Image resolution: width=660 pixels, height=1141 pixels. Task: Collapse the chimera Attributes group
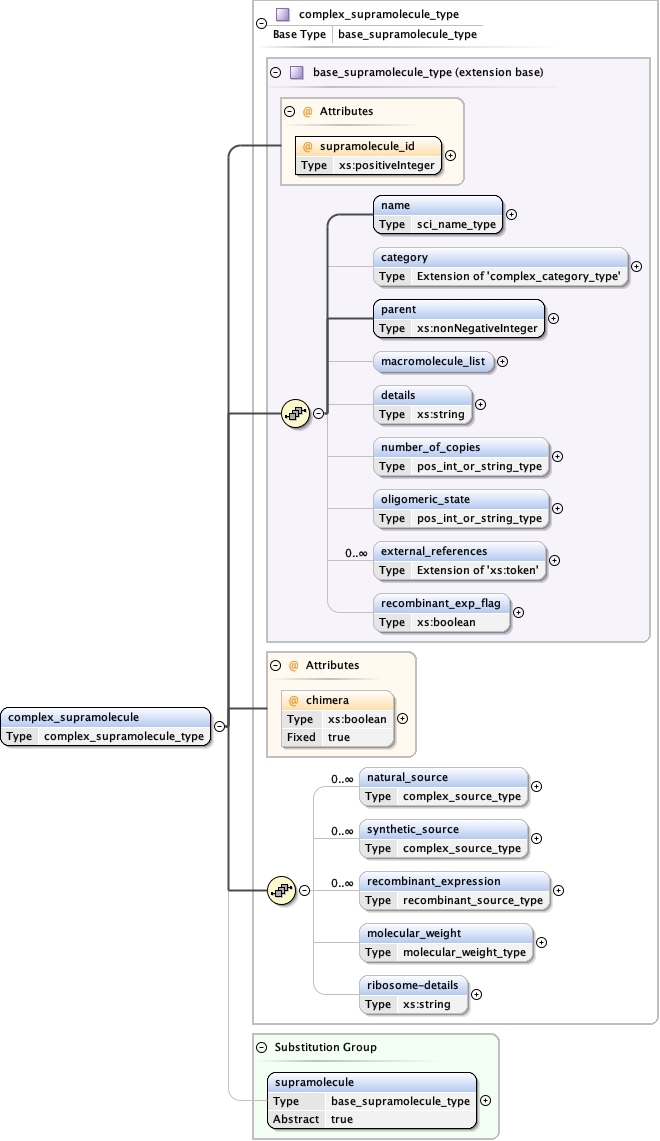tap(276, 665)
